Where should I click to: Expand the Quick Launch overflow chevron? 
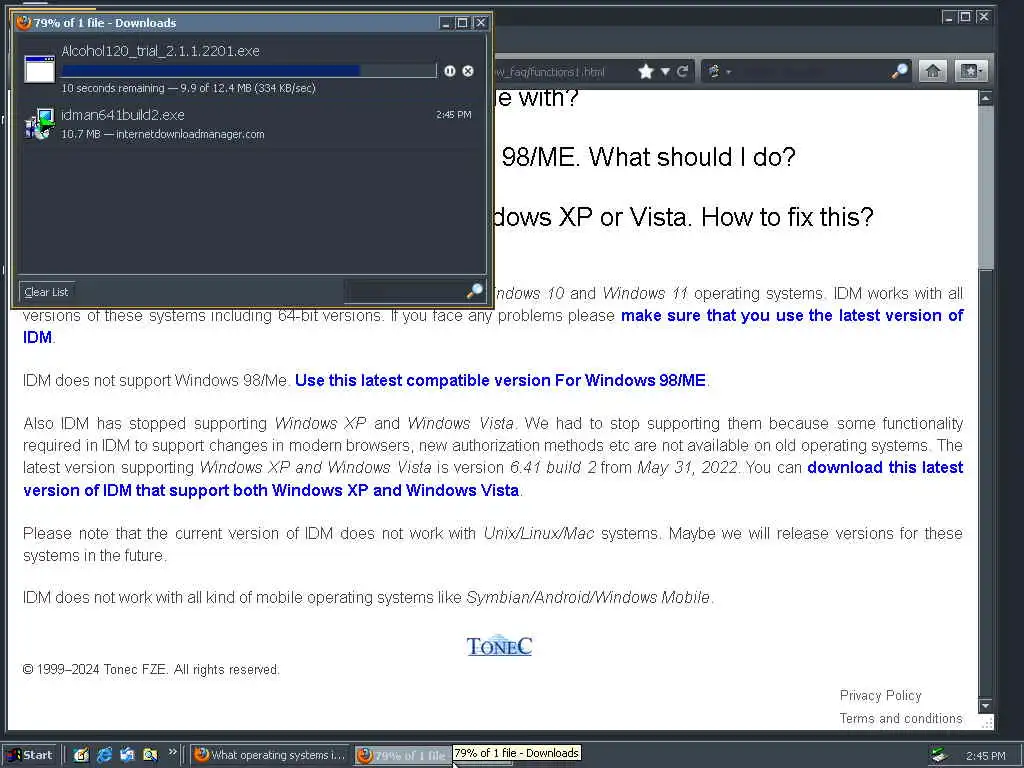tap(172, 752)
